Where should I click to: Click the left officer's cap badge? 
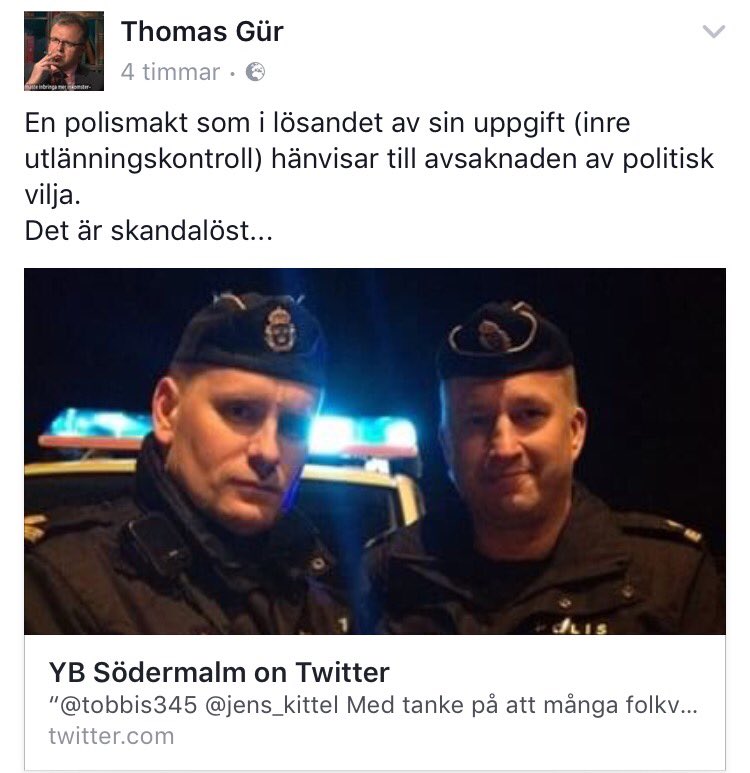tap(279, 329)
